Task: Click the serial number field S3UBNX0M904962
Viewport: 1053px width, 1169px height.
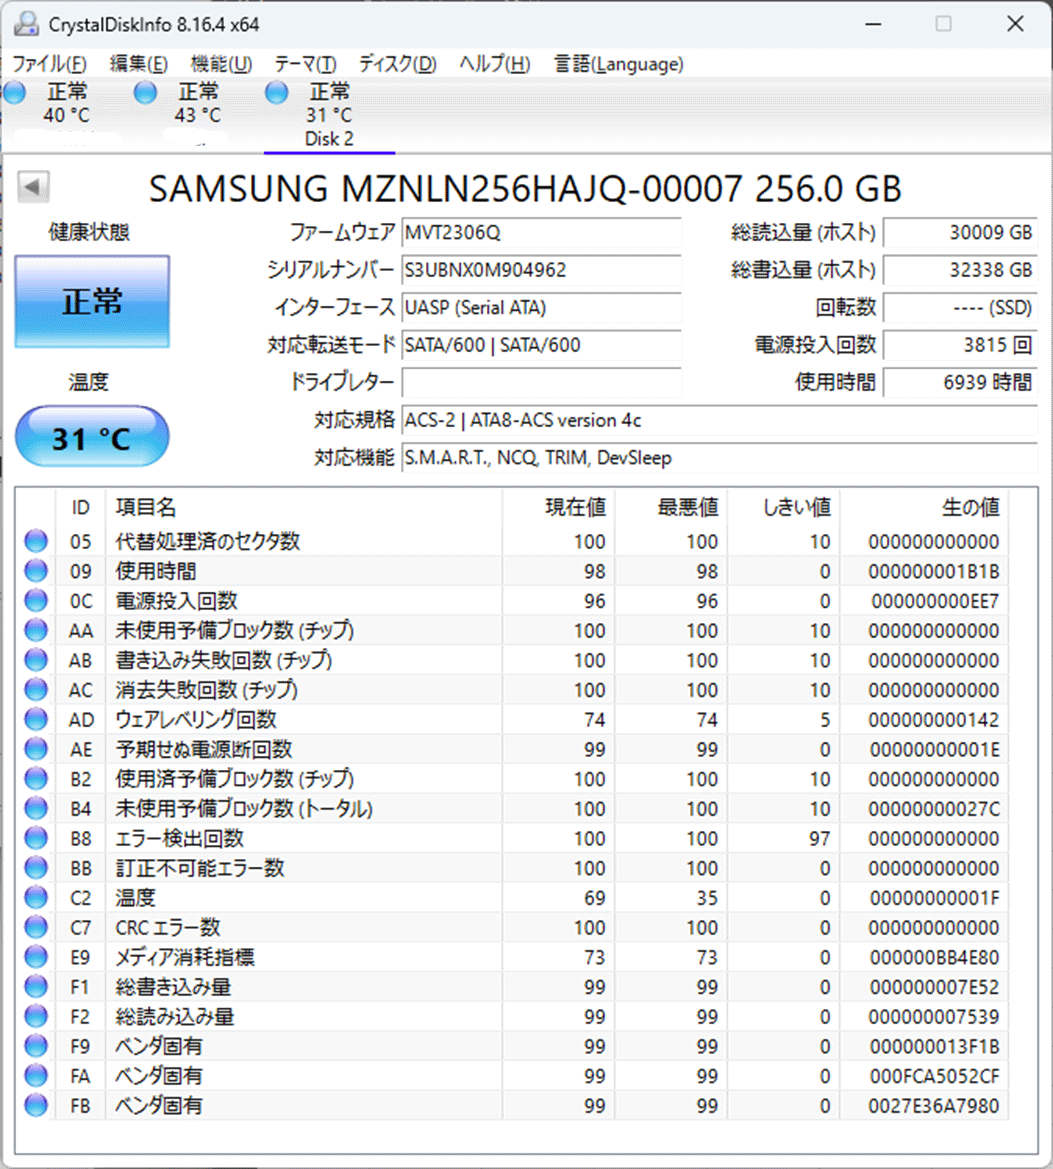Action: pos(541,270)
